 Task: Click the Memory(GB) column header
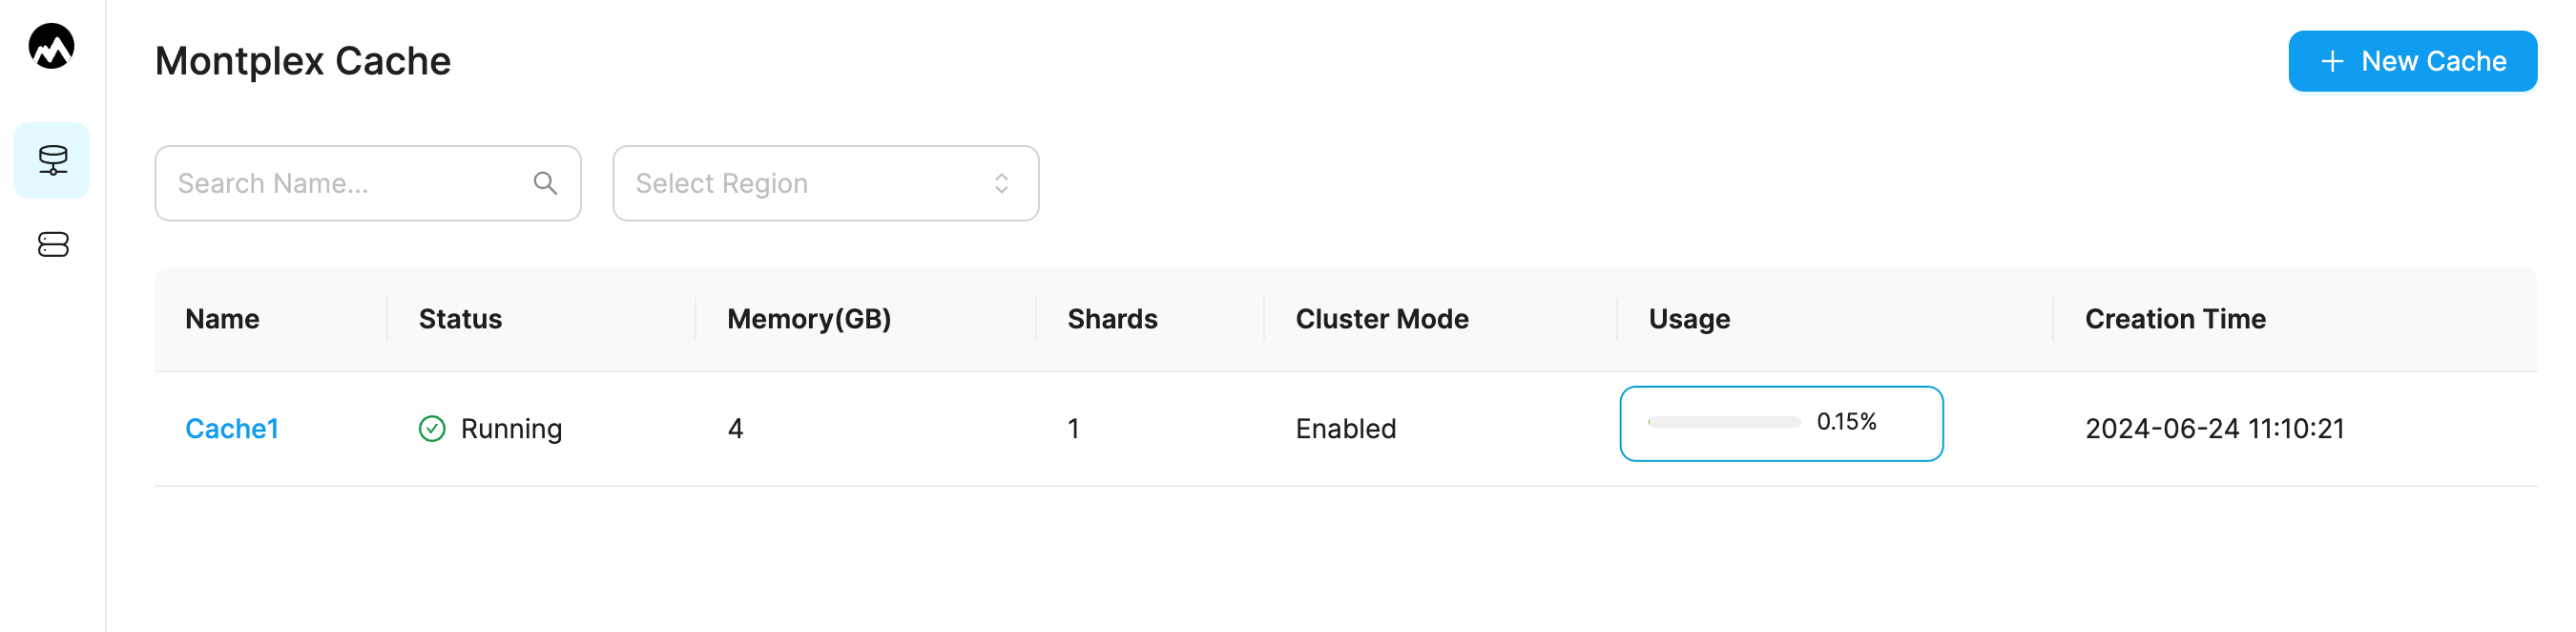pyautogui.click(x=809, y=319)
